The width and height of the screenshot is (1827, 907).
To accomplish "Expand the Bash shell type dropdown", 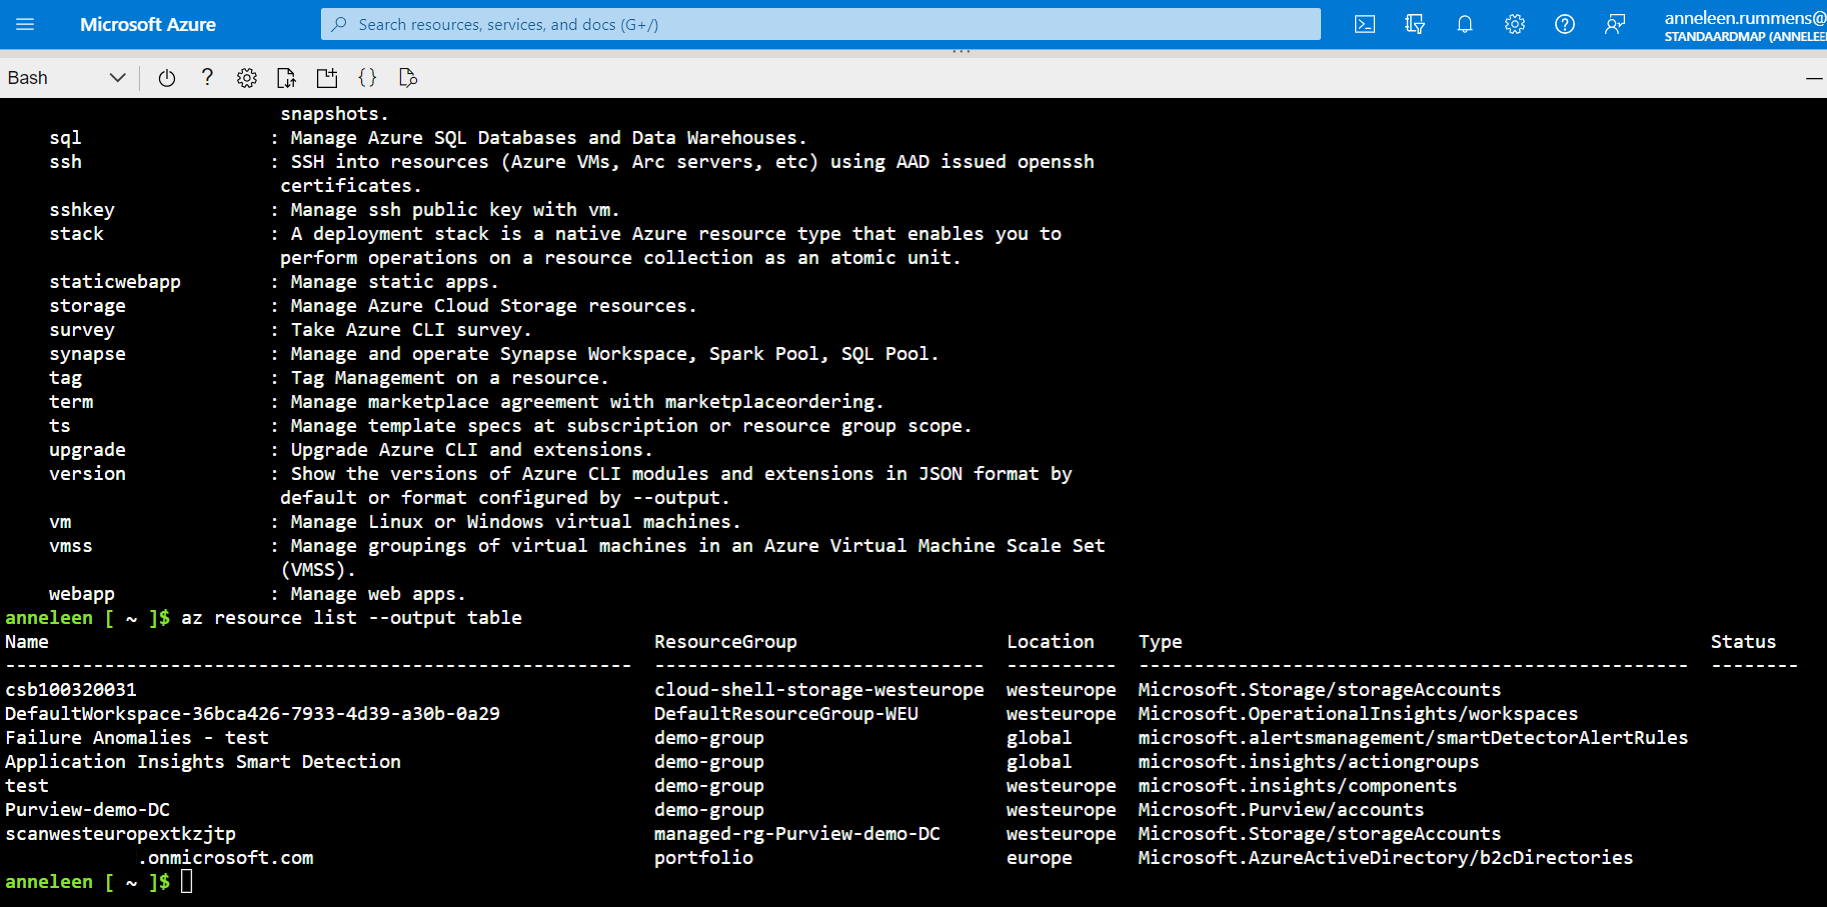I will (x=67, y=78).
